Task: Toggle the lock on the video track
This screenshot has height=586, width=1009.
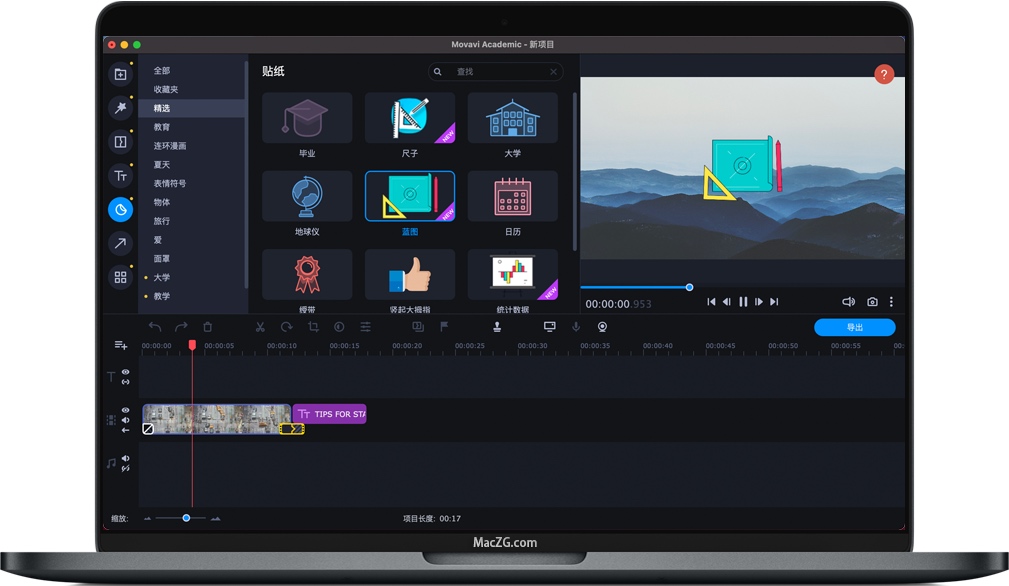Action: tap(125, 429)
